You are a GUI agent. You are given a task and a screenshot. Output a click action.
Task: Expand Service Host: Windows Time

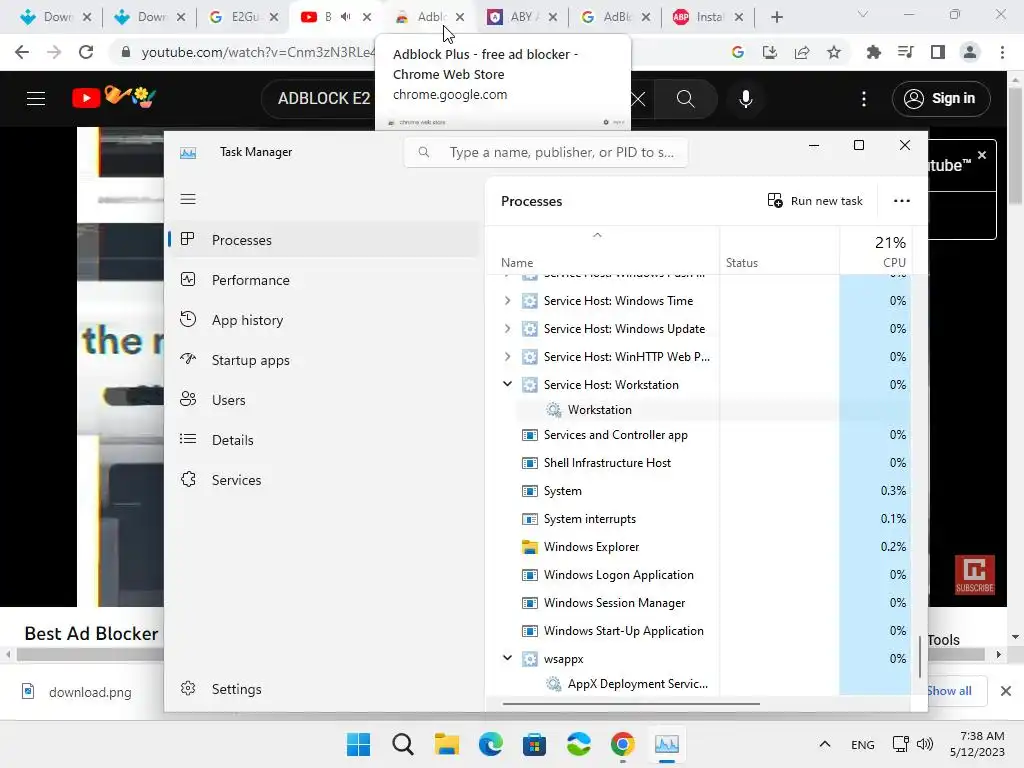pos(507,300)
